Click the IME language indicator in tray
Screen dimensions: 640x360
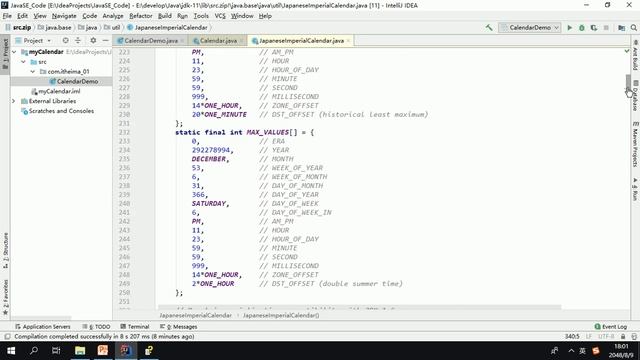[582, 351]
